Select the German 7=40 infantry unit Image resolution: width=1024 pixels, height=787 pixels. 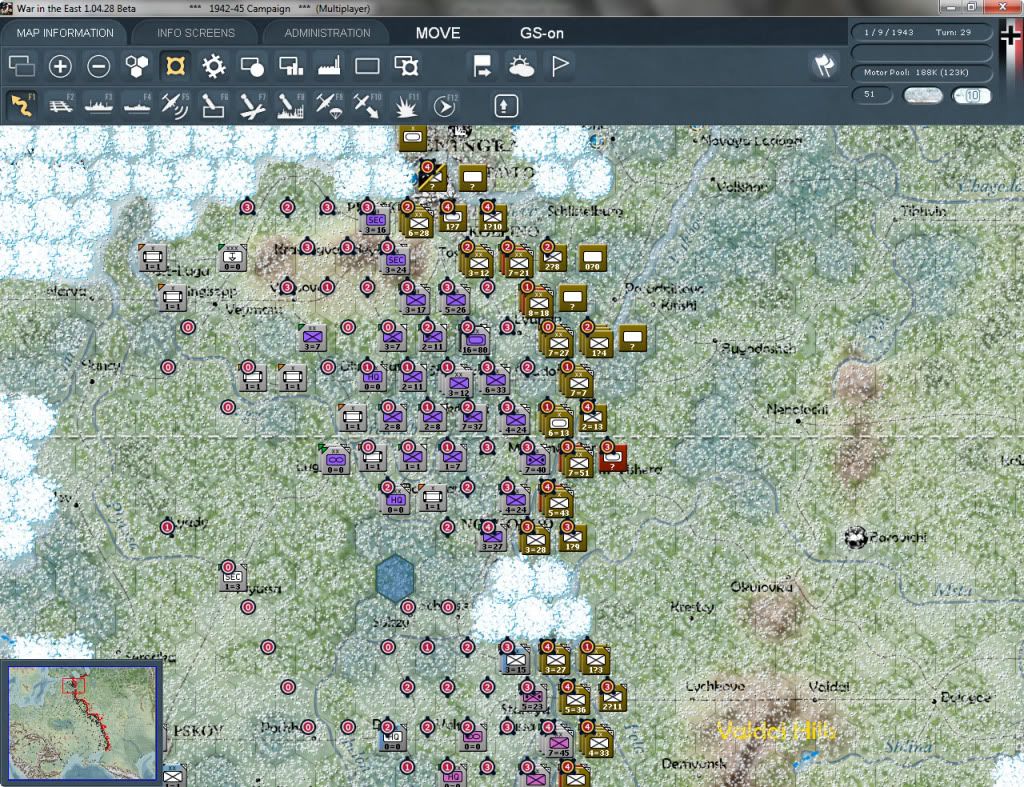pyautogui.click(x=535, y=462)
